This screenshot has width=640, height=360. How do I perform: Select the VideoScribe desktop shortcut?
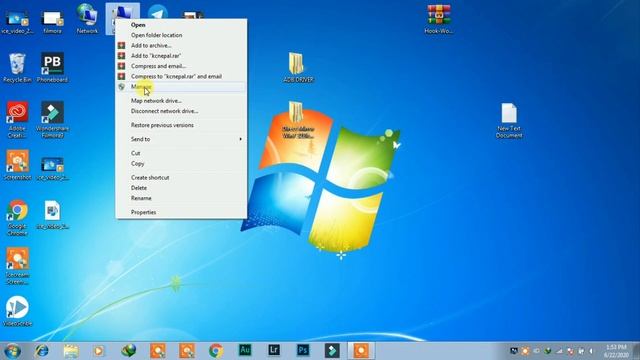click(17, 311)
